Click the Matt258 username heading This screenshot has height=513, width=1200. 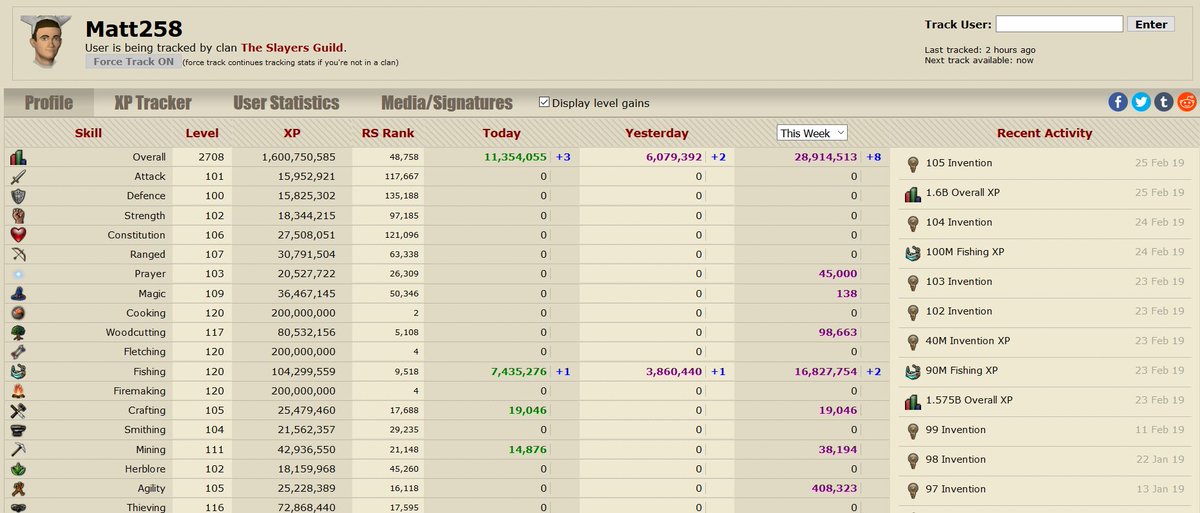click(134, 28)
